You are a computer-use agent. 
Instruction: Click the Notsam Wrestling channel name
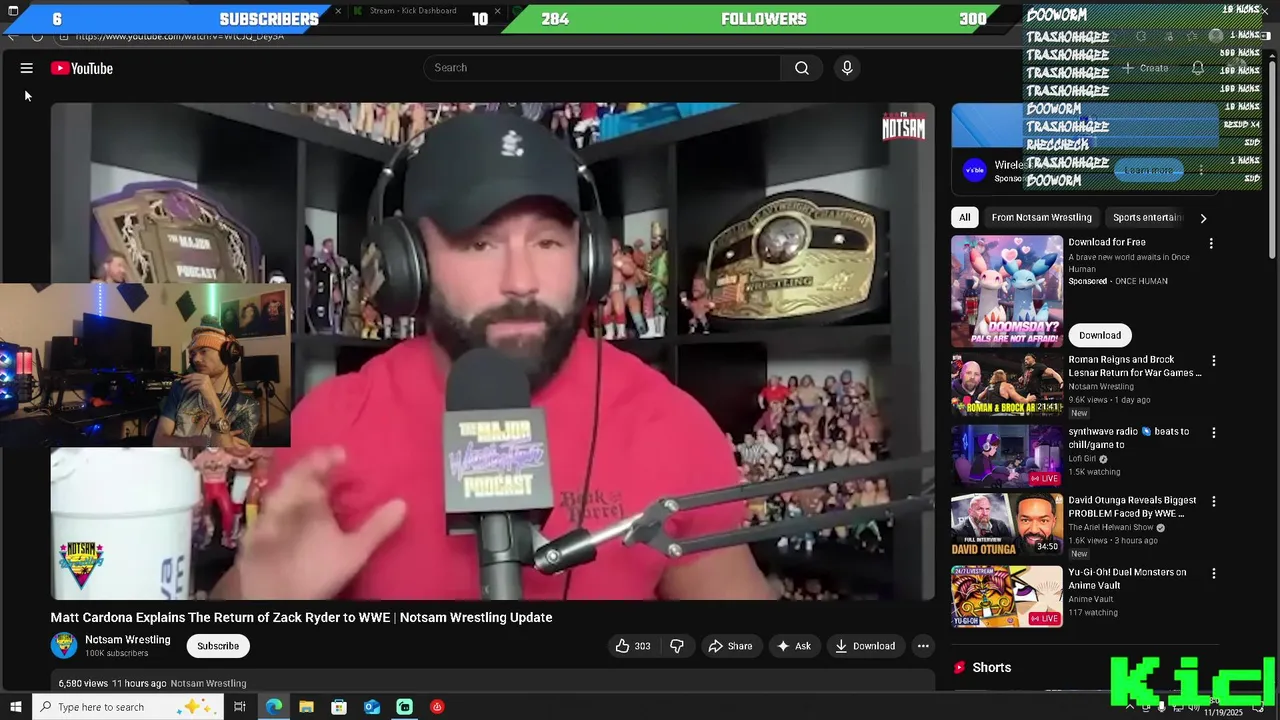point(128,640)
